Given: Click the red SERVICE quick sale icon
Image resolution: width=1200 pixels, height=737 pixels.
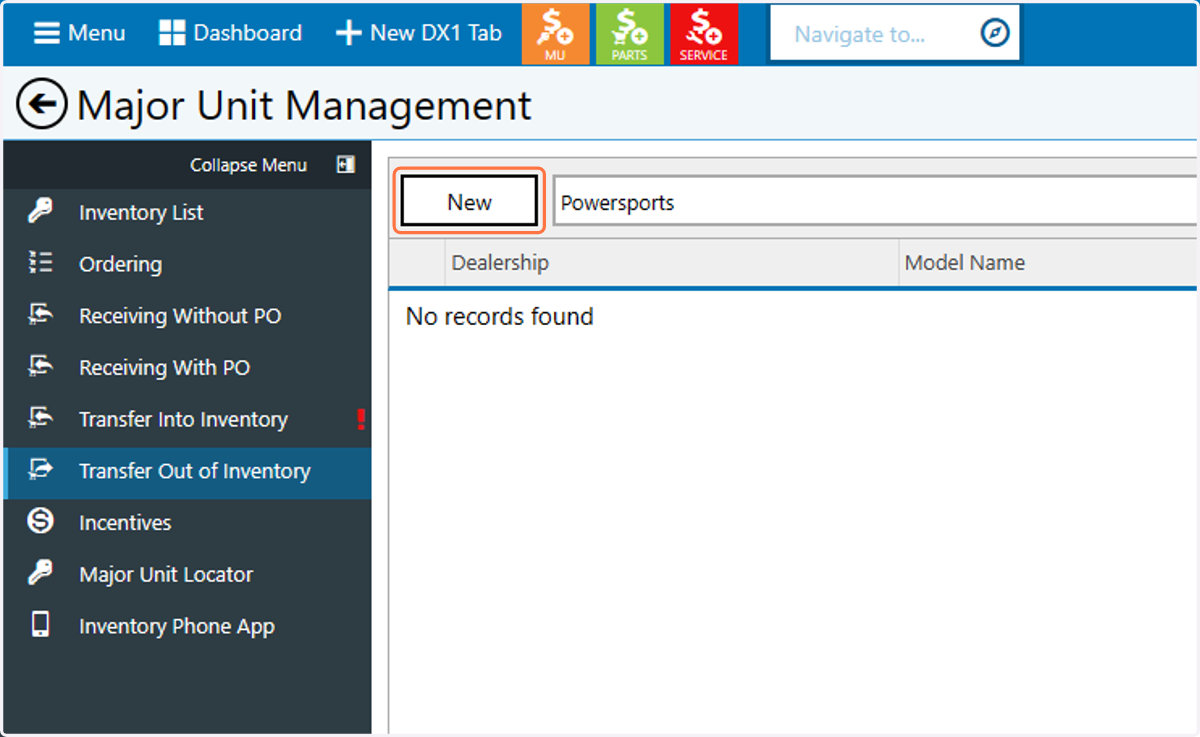Looking at the screenshot, I should [704, 34].
